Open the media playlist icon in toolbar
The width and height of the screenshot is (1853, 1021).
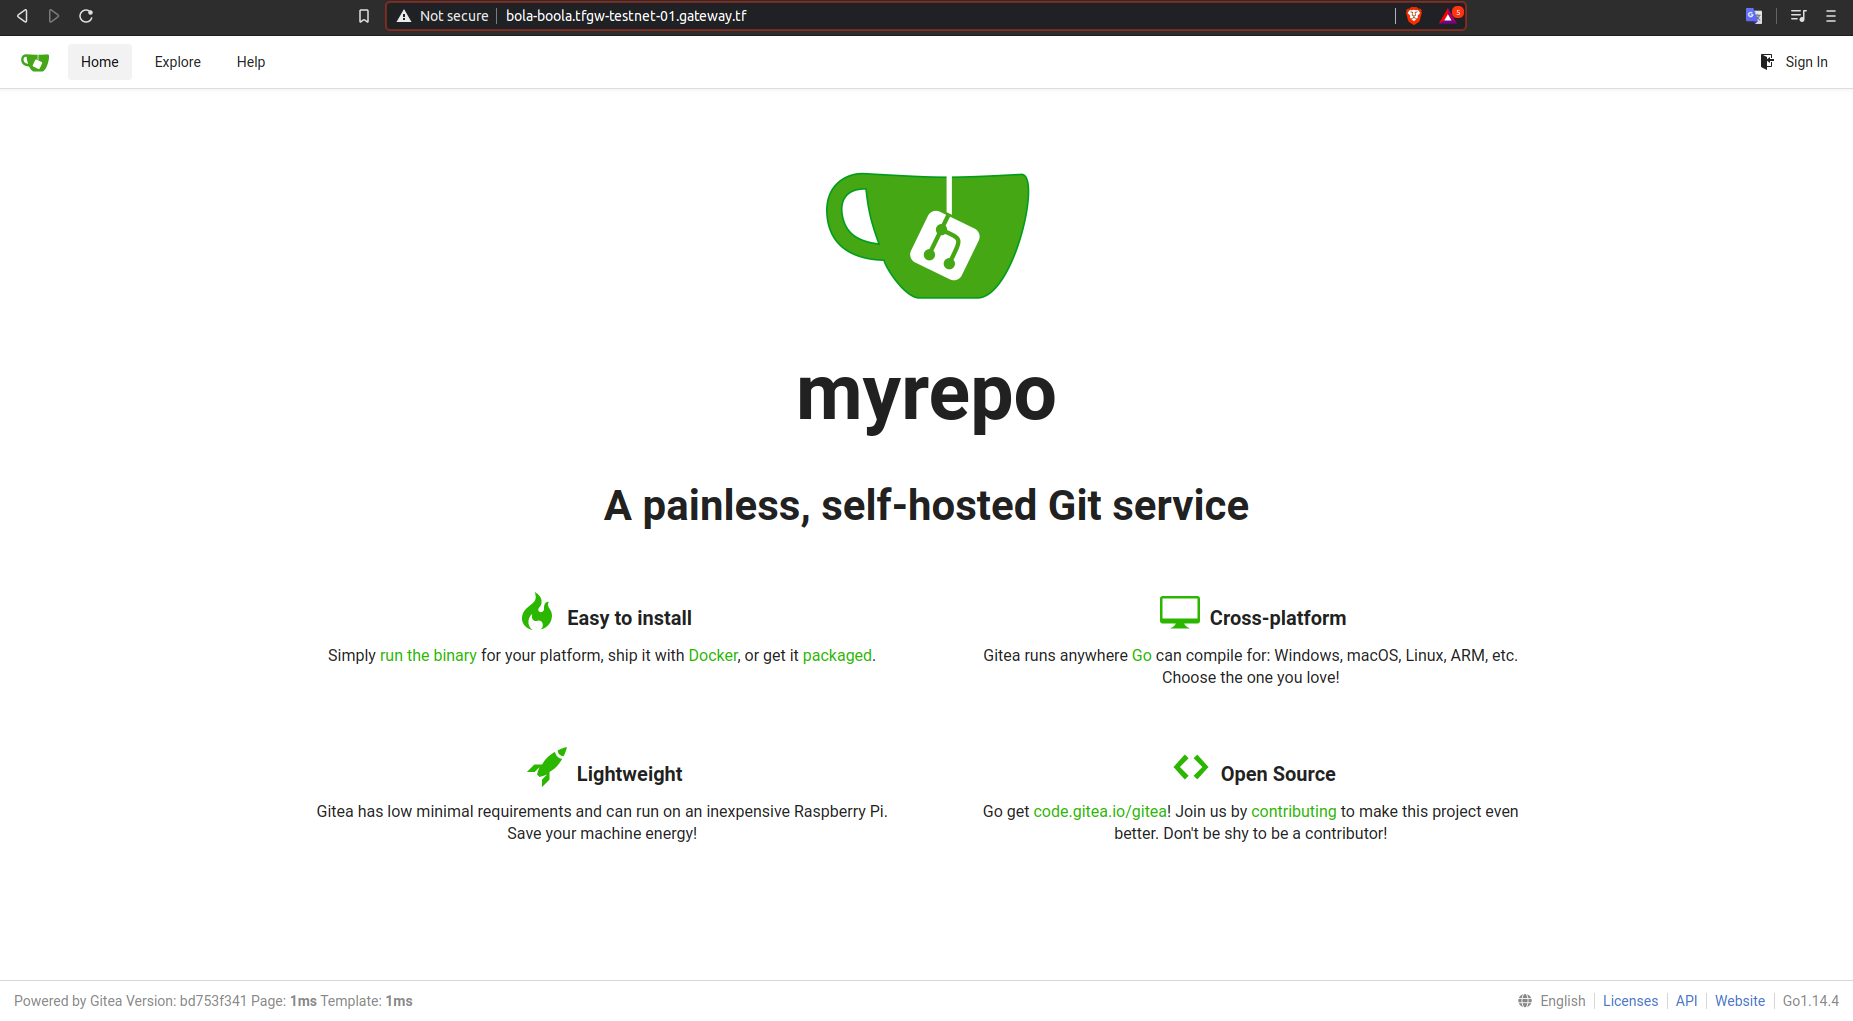[x=1796, y=16]
